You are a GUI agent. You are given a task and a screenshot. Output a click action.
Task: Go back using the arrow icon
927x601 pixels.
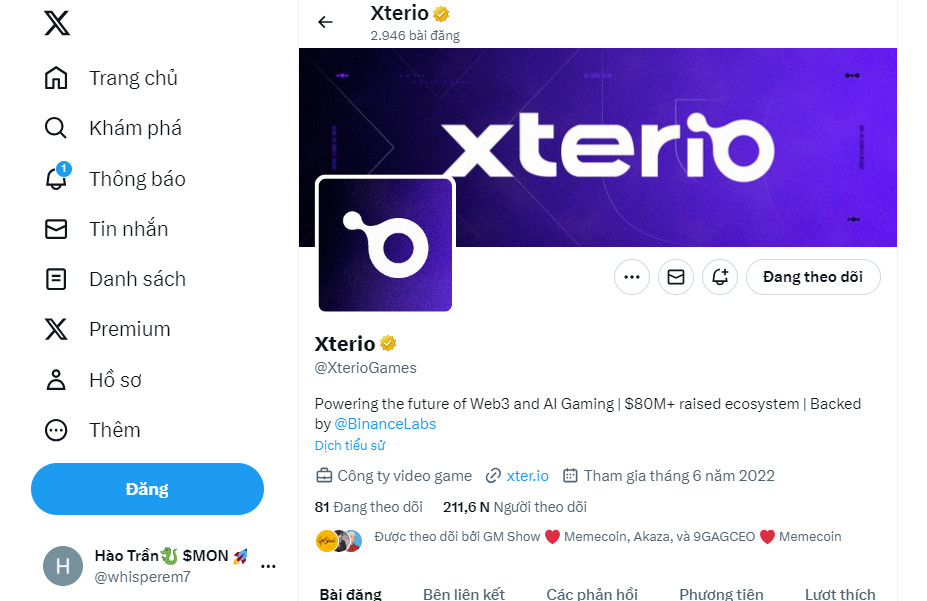tap(325, 22)
